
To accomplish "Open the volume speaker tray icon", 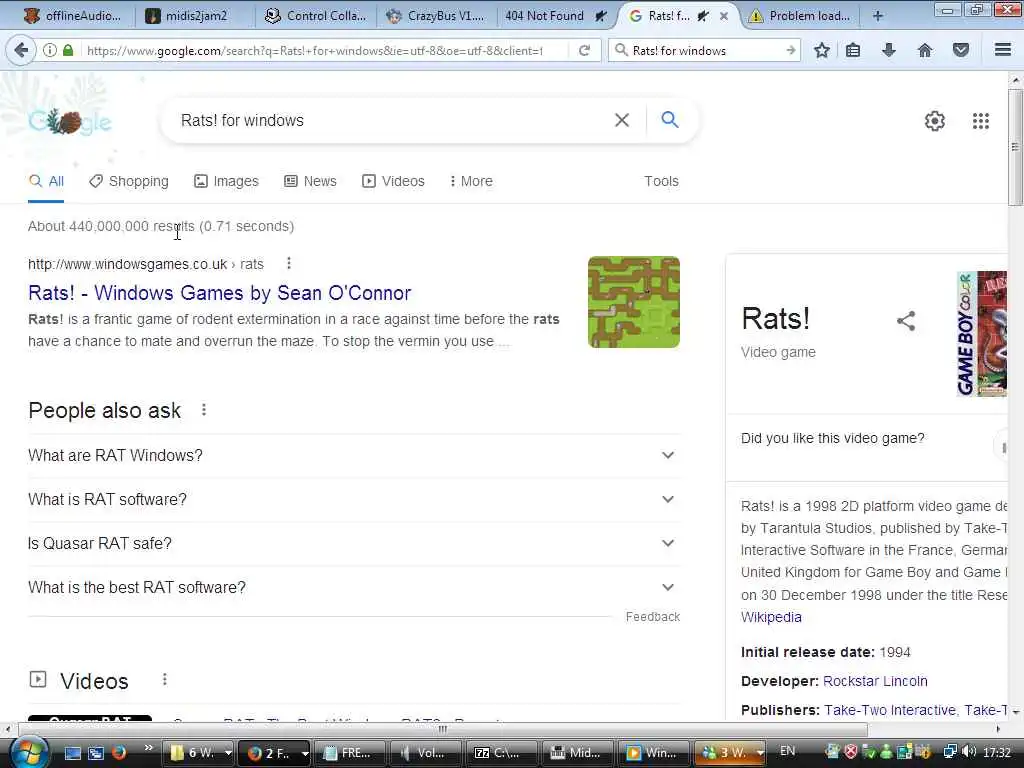I will coord(969,752).
